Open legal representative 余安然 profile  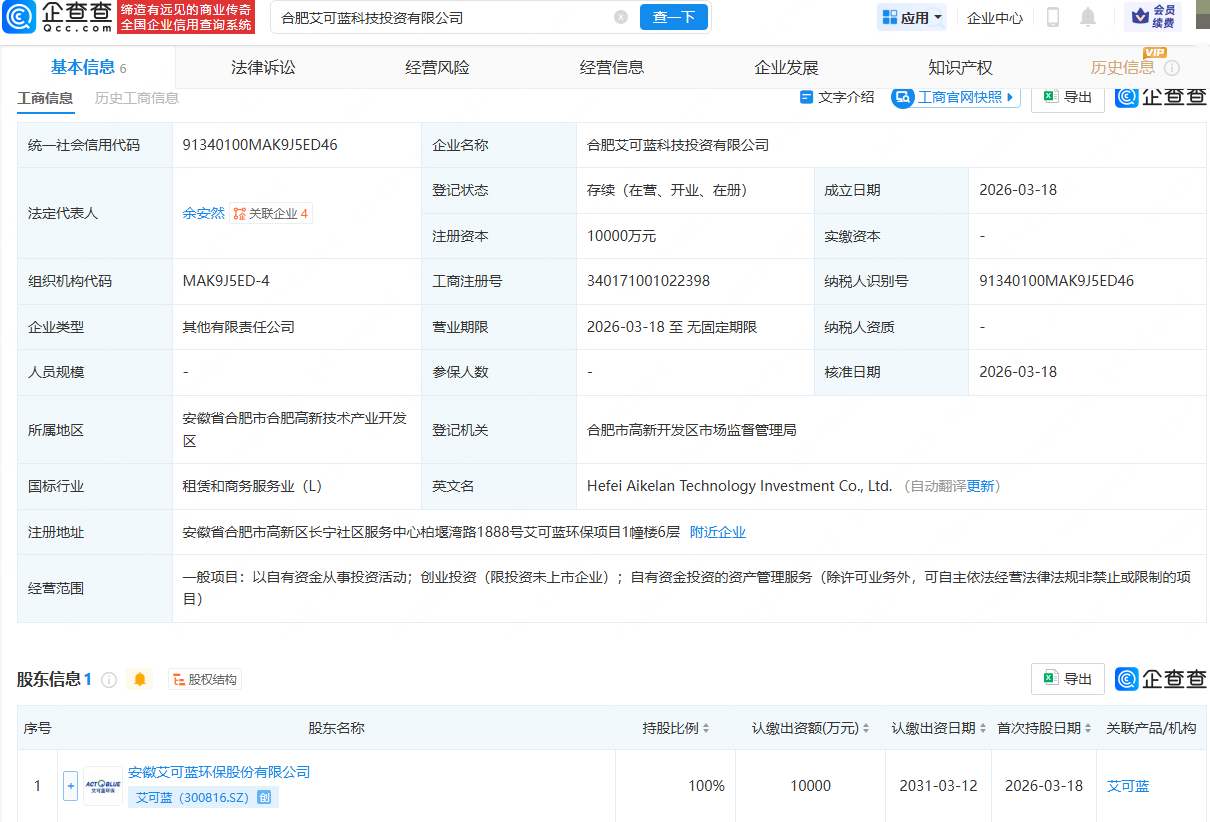point(203,213)
